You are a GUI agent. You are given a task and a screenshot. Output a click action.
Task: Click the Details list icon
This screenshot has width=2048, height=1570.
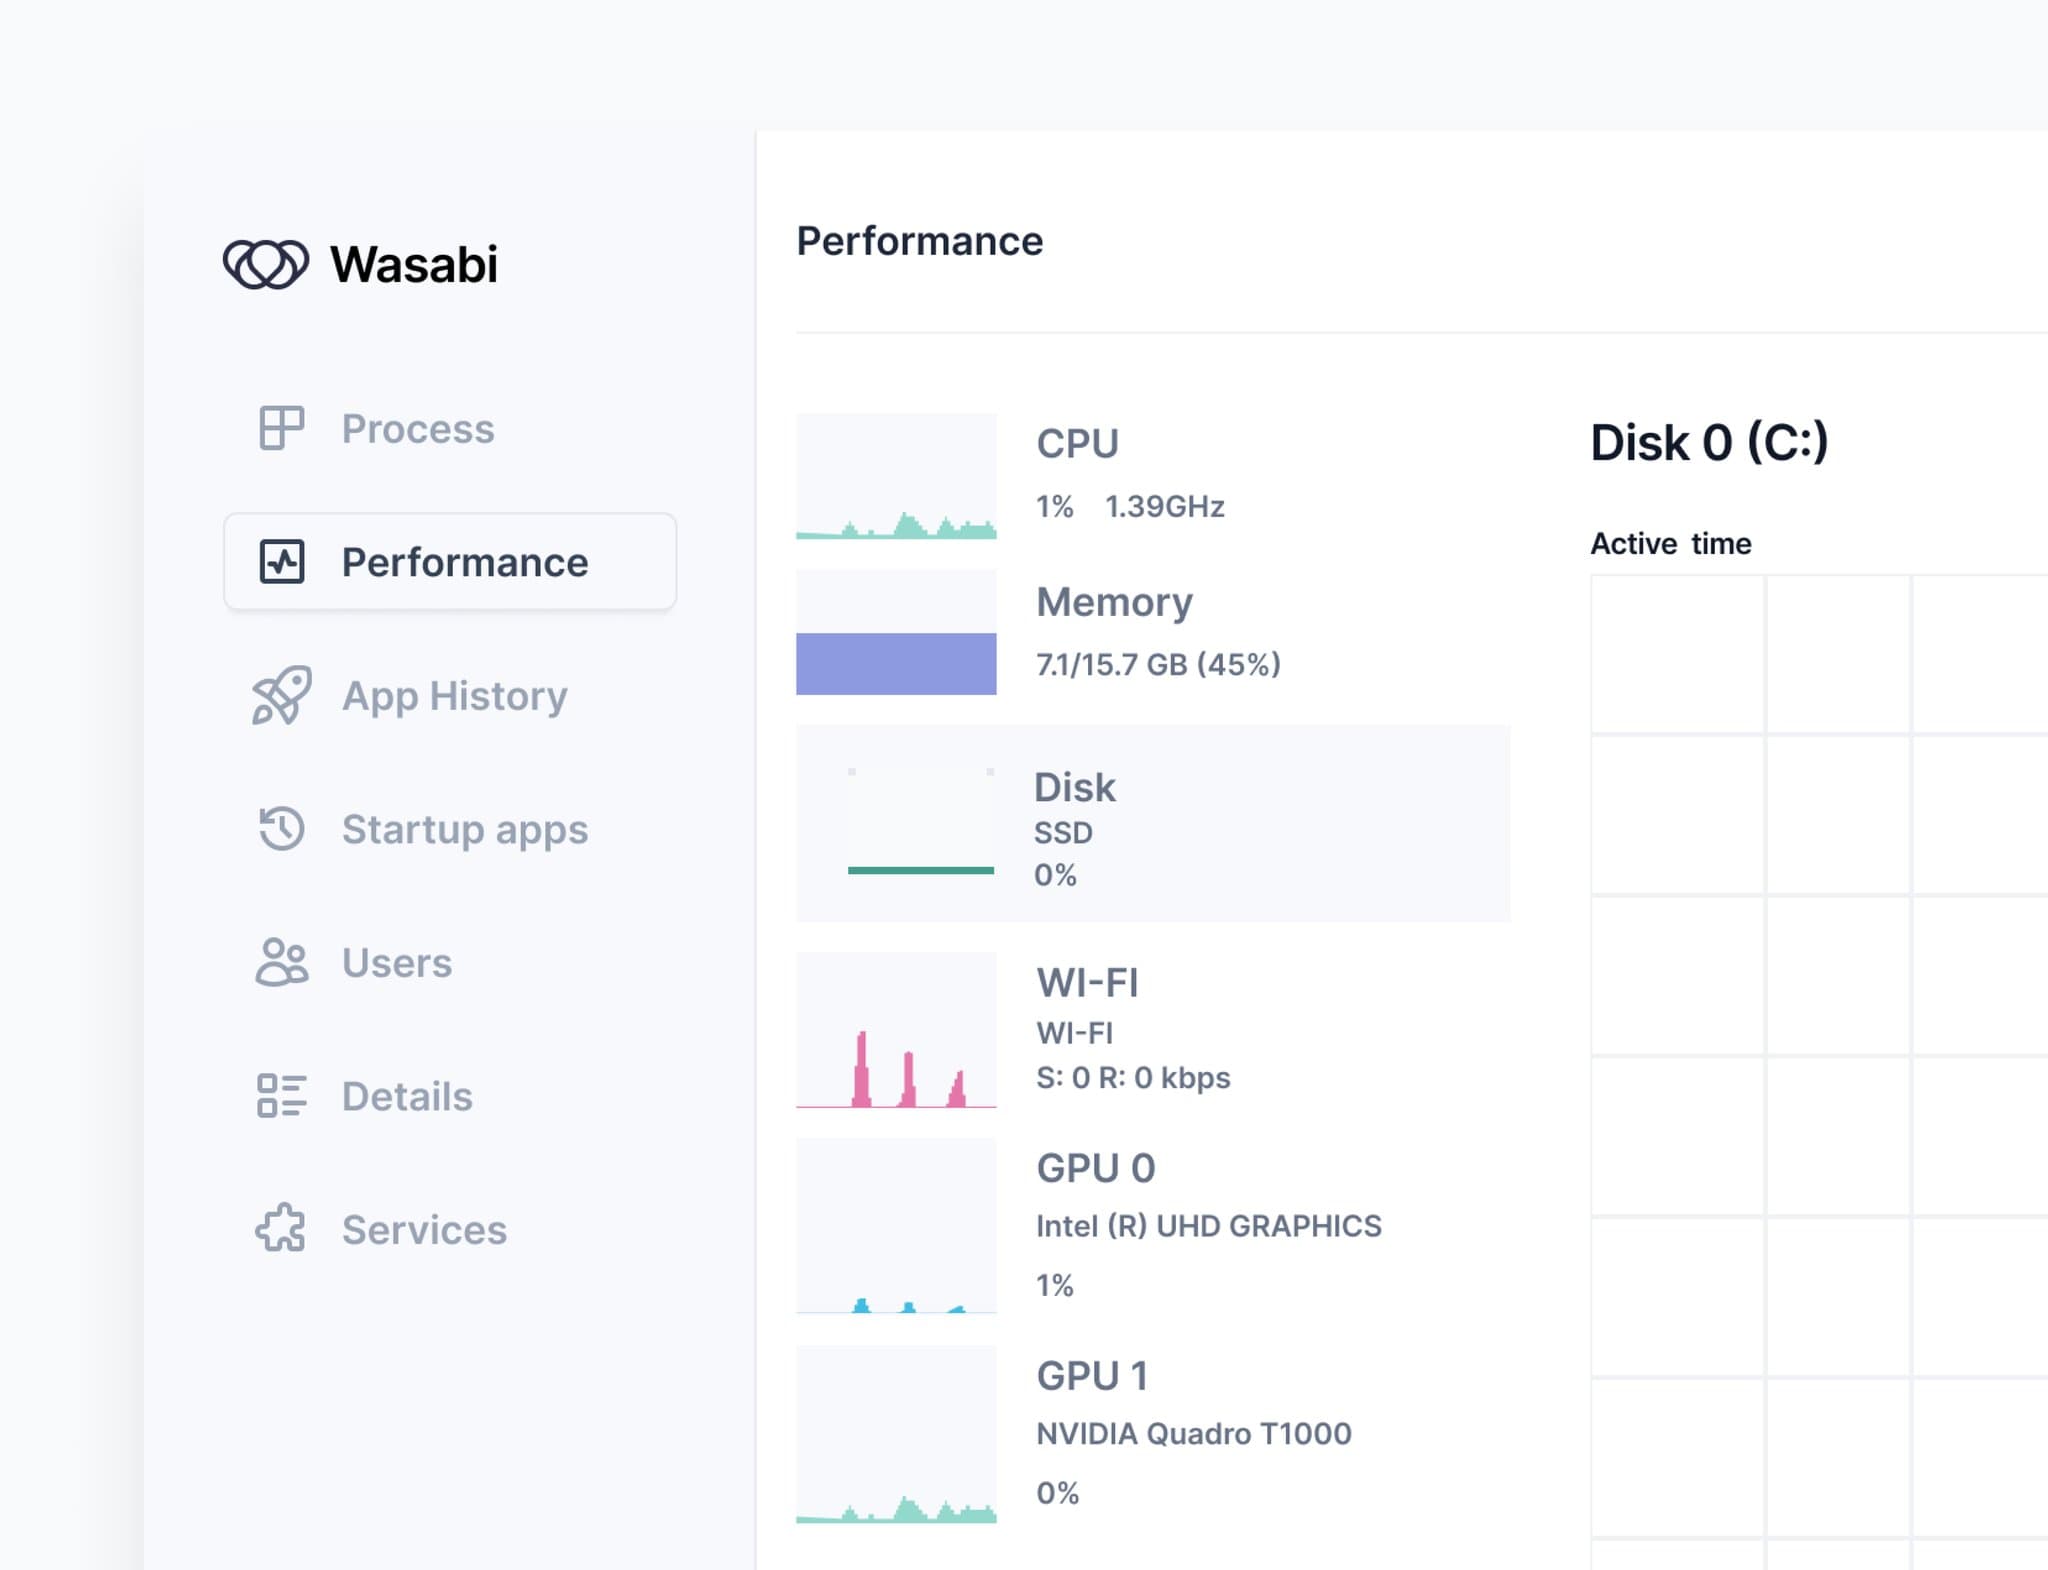coord(281,1096)
